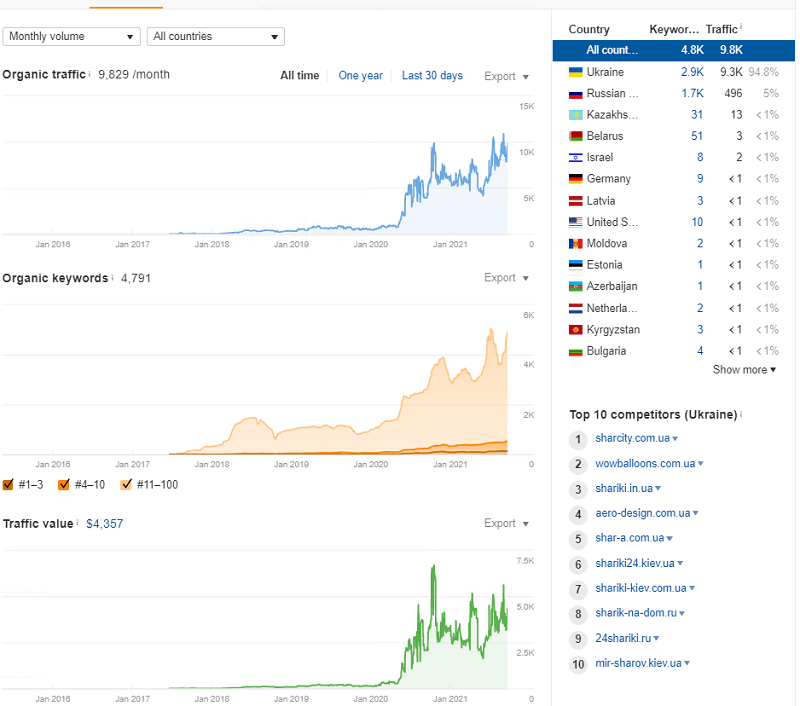Expand Export menu for Organic traffic
800x706 pixels.
[506, 76]
